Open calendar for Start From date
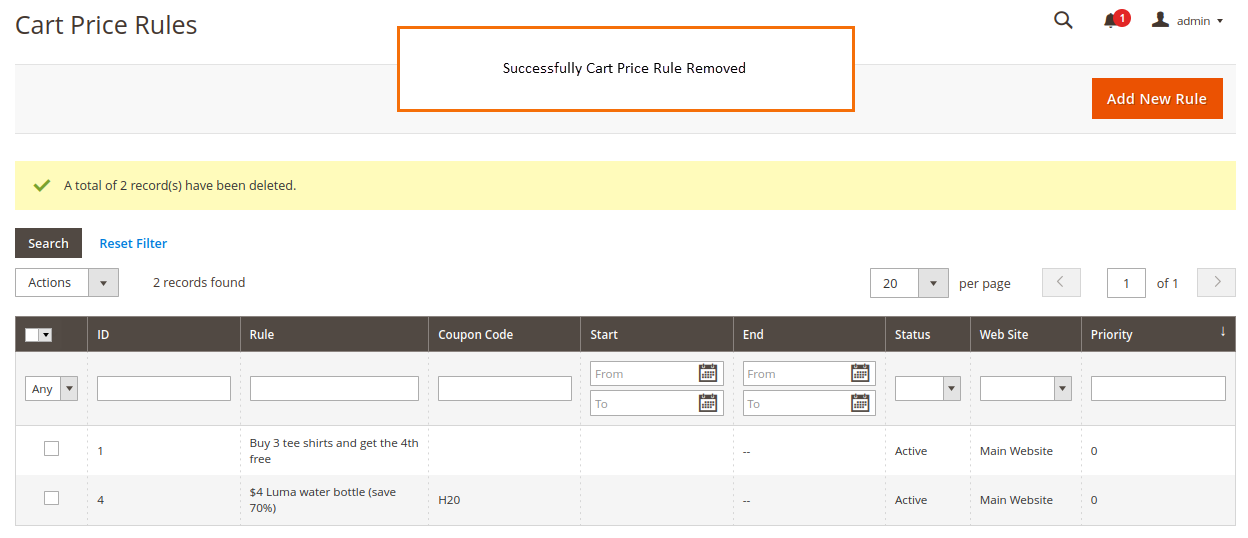The image size is (1248, 538). [x=708, y=374]
